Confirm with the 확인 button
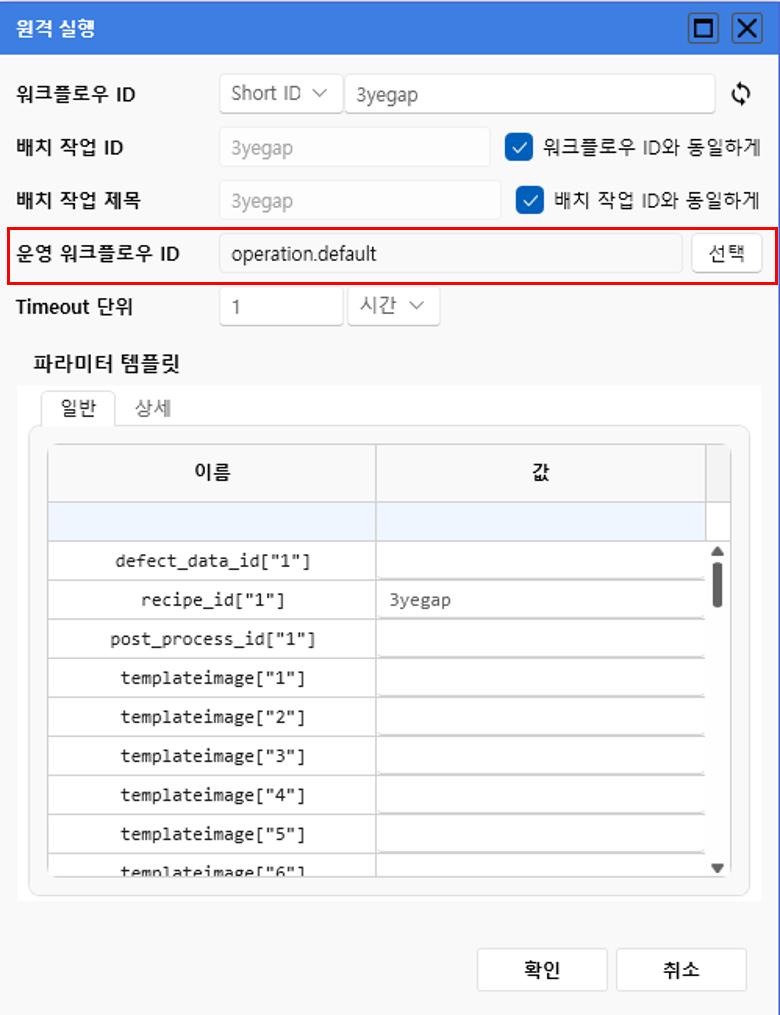780x1015 pixels. pyautogui.click(x=541, y=969)
